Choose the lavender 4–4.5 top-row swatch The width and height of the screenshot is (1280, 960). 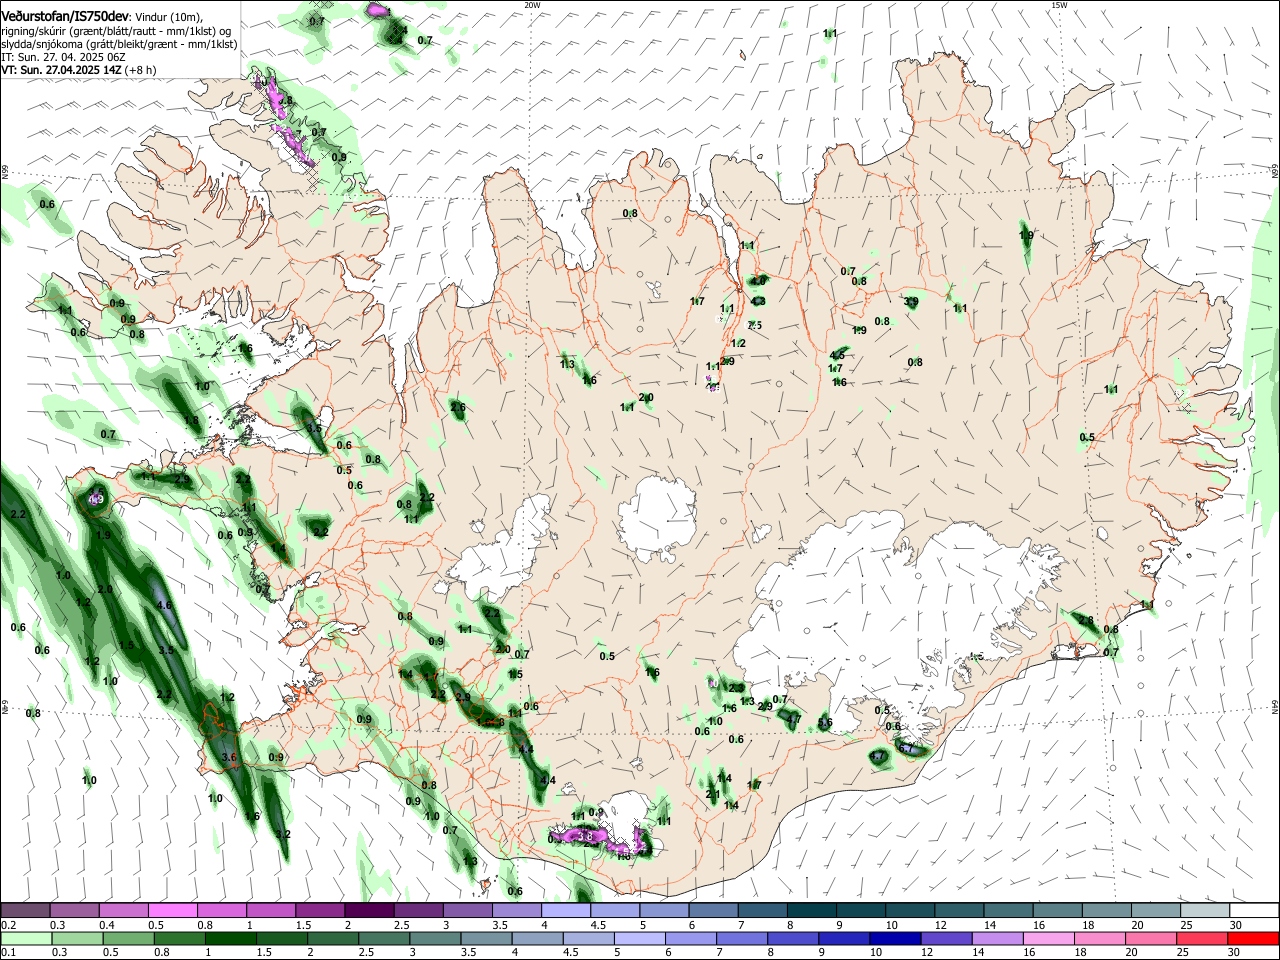pos(565,911)
